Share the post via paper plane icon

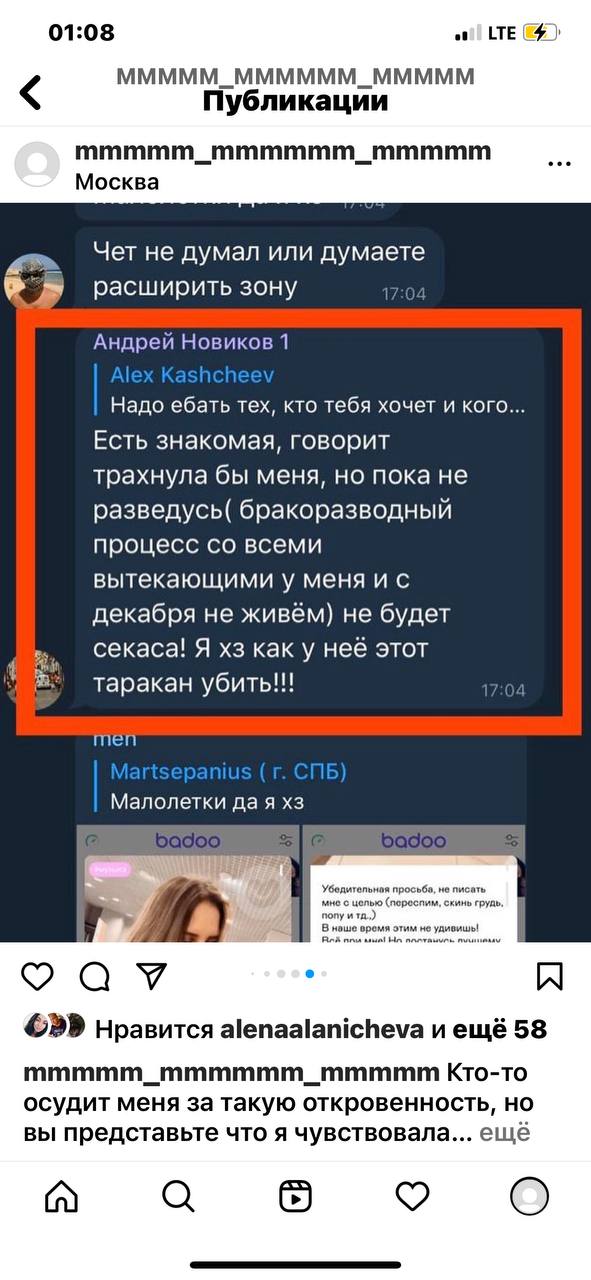pos(150,975)
